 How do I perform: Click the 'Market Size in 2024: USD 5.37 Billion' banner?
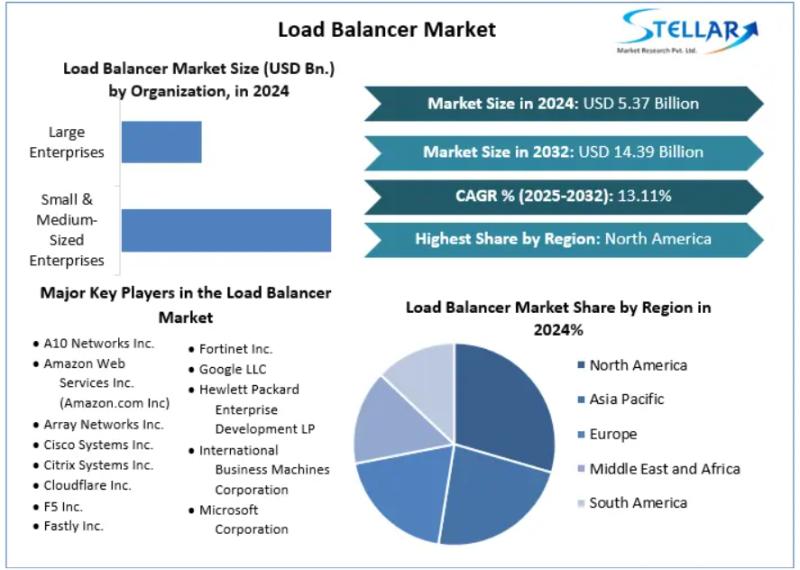coord(563,104)
